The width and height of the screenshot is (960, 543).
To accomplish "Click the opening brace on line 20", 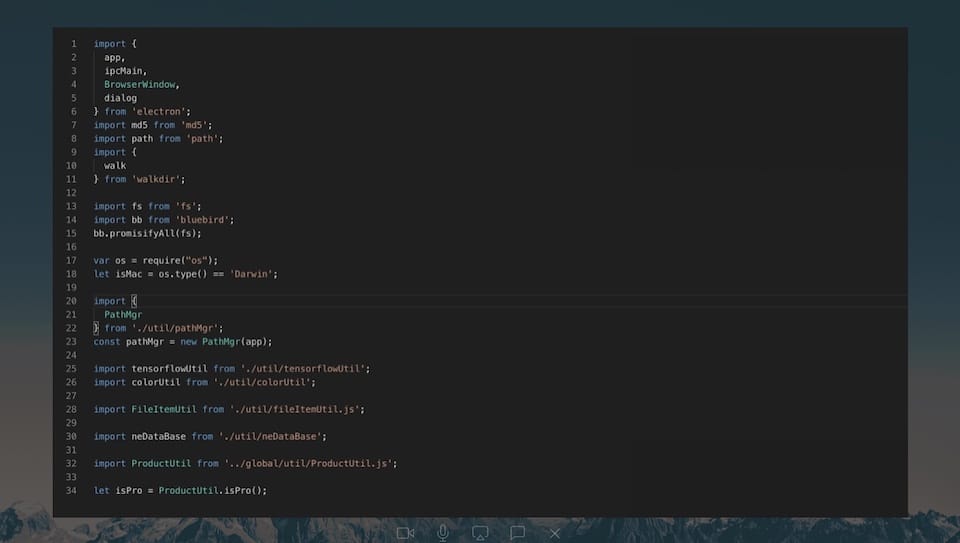I will (134, 301).
